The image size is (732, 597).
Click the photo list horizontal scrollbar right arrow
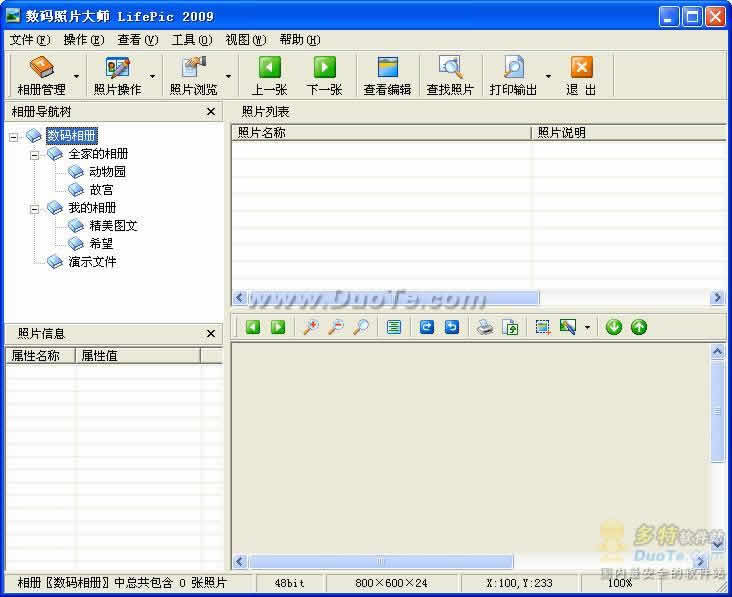coord(717,298)
